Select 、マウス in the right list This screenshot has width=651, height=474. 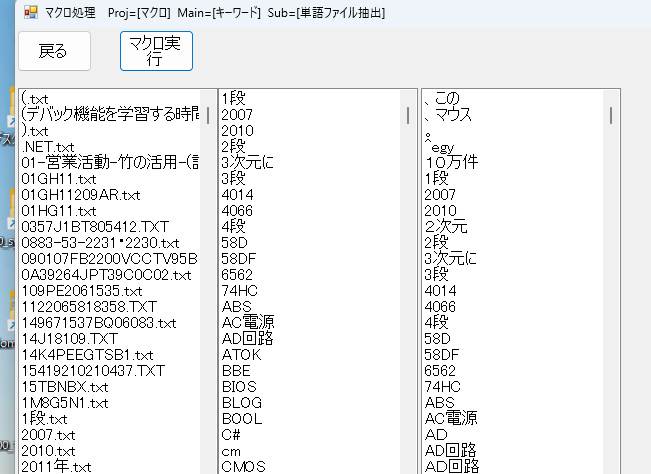point(447,115)
